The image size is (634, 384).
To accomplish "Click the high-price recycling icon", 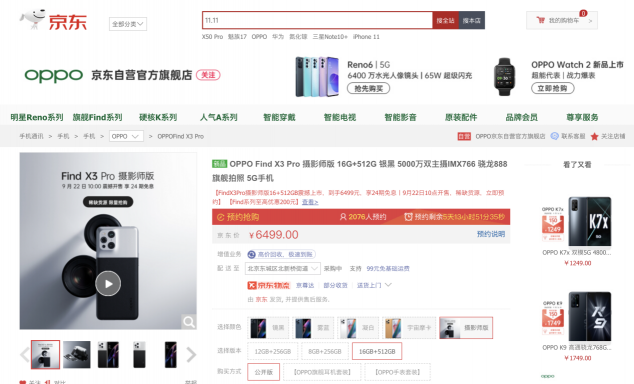I will [x=251, y=254].
